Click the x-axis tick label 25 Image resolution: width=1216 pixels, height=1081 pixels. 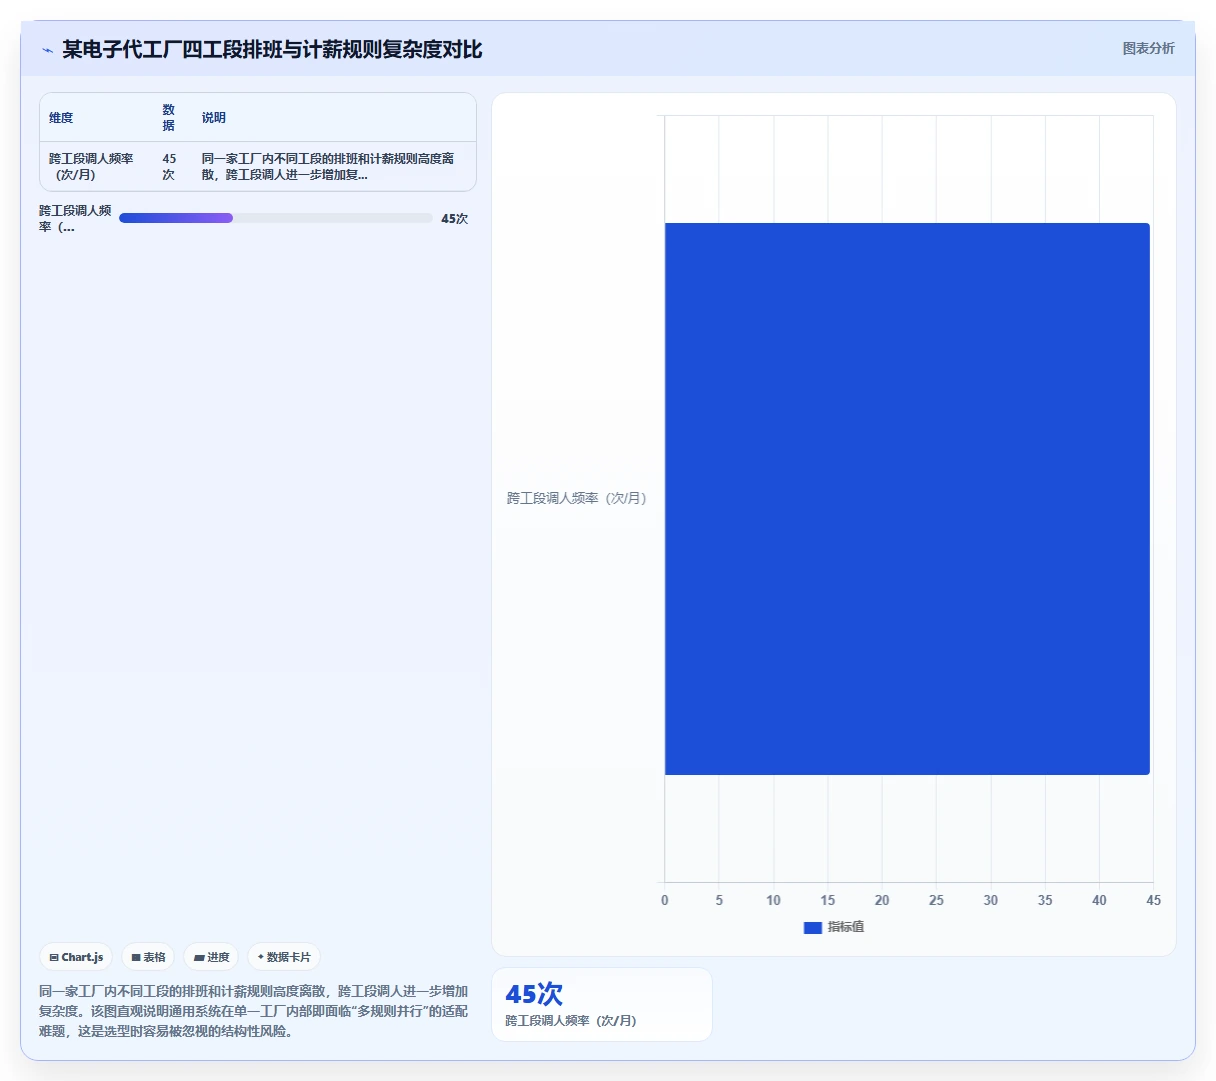tap(936, 900)
